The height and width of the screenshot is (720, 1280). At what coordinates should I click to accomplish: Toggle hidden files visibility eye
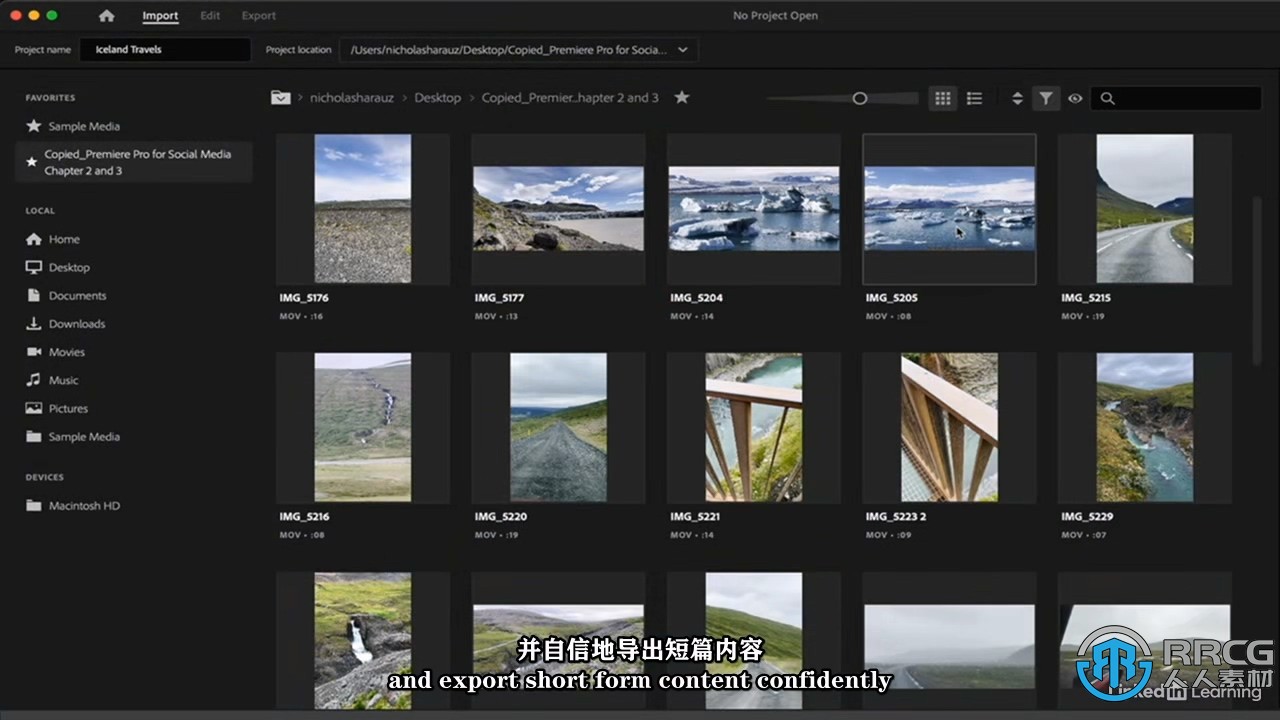coord(1075,98)
